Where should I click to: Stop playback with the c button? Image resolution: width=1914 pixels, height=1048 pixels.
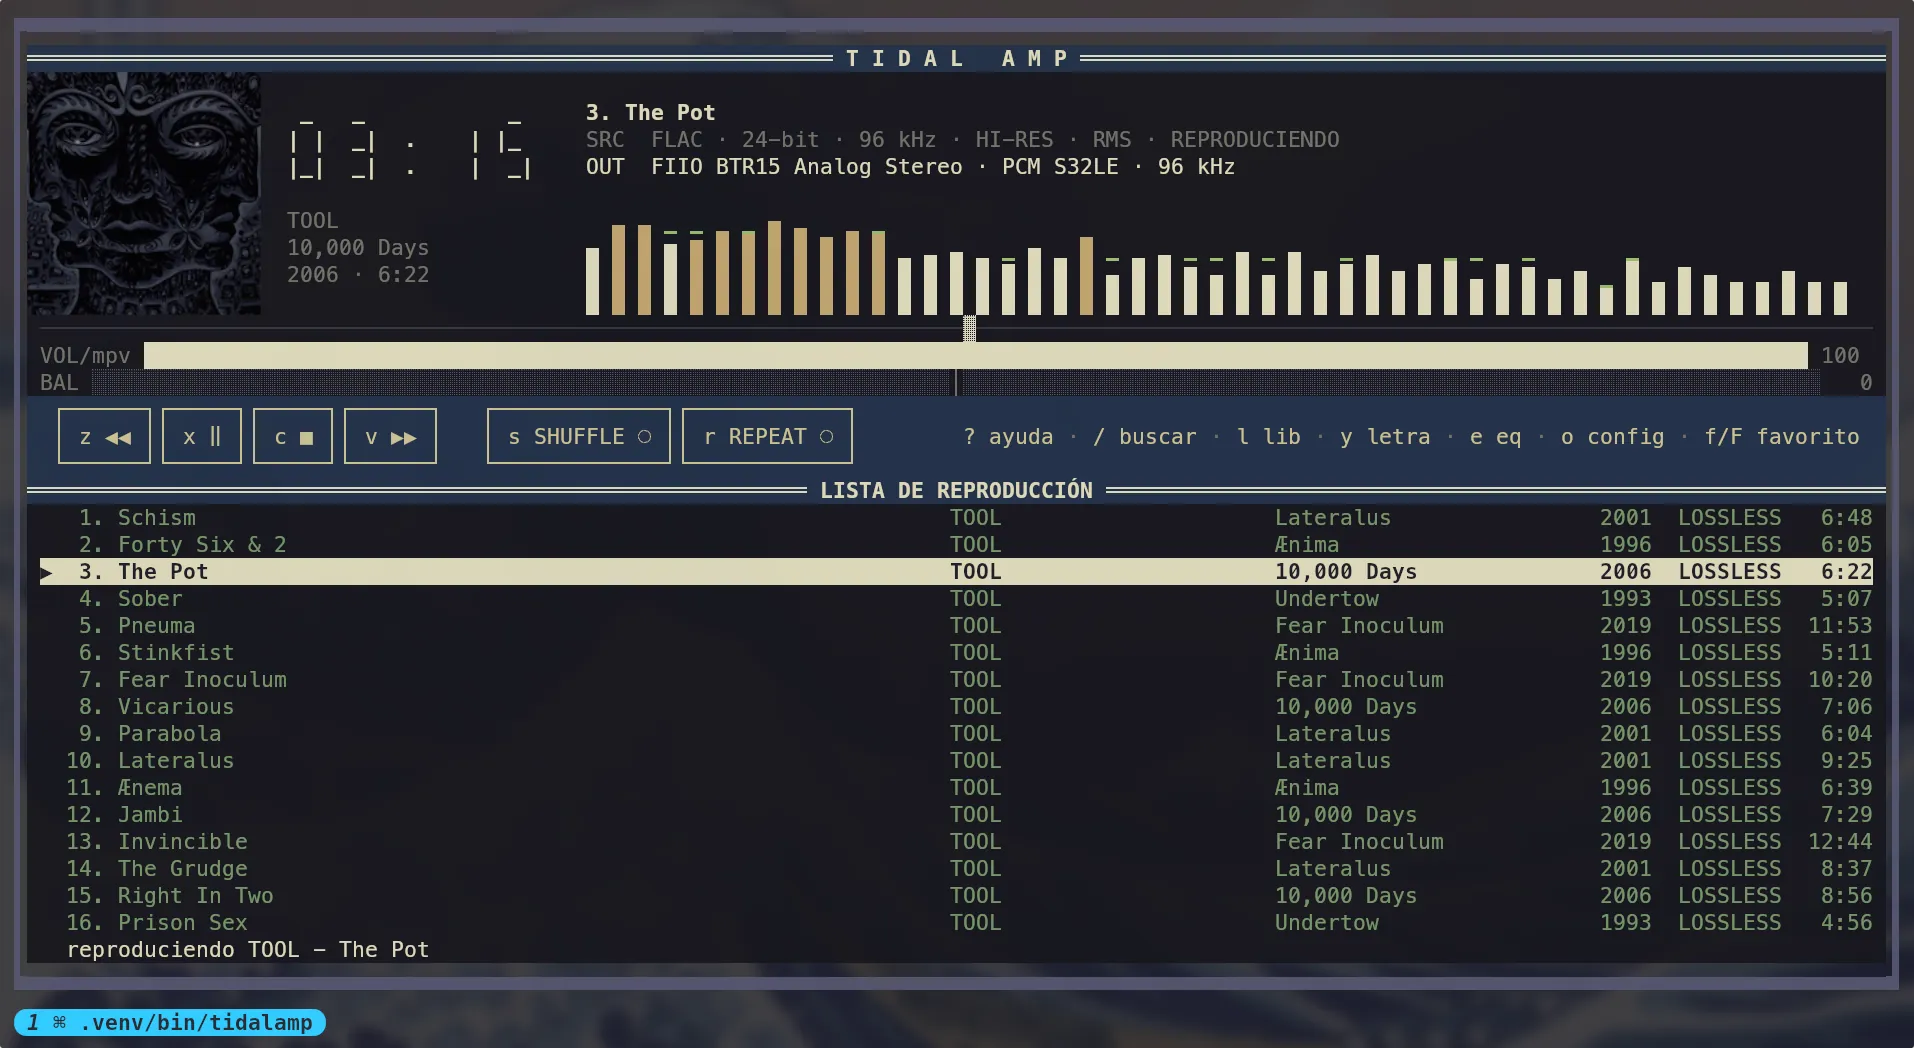[x=293, y=436]
